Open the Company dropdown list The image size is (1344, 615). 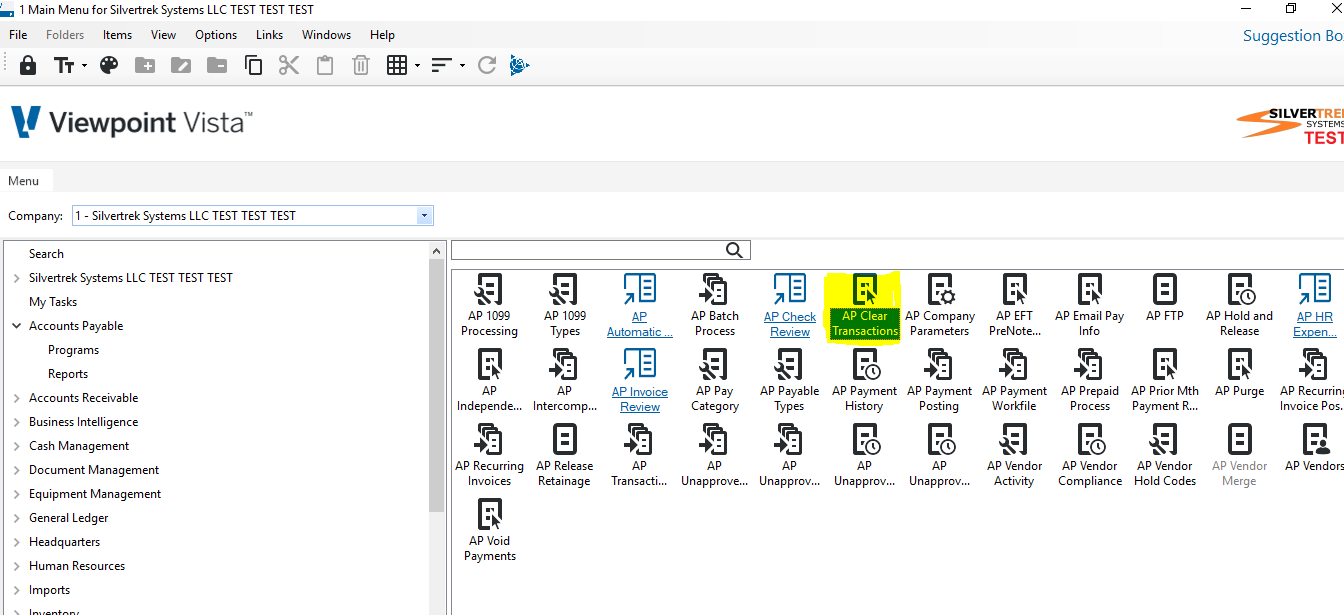(x=424, y=215)
